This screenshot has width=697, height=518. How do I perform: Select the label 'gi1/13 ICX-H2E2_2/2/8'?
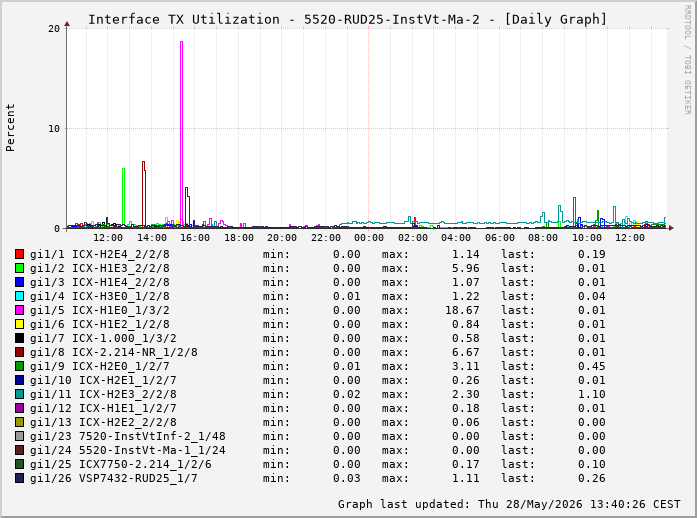[103, 422]
